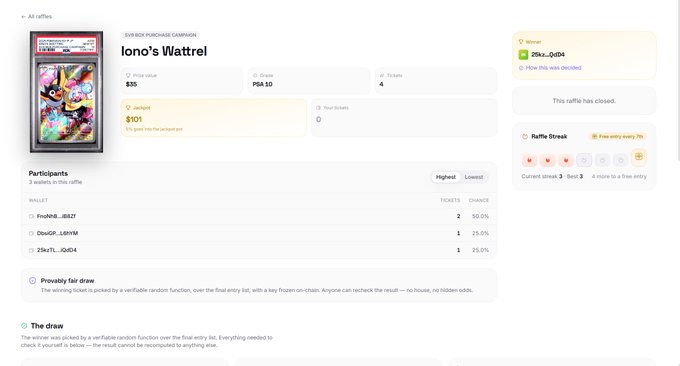680x366 pixels.
Task: Sort participants by Highest
Action: click(x=446, y=177)
